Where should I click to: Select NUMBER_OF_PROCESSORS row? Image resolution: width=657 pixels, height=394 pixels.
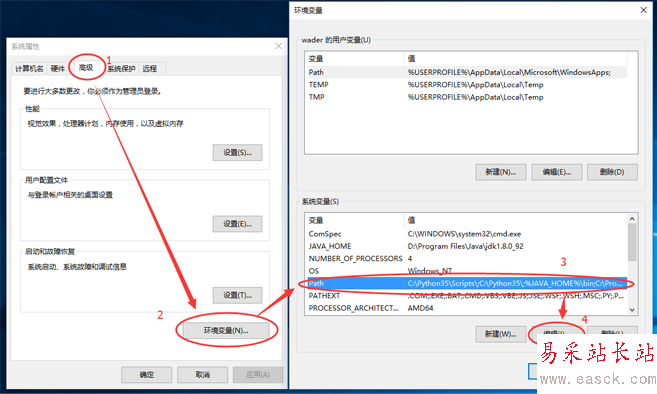pos(467,259)
